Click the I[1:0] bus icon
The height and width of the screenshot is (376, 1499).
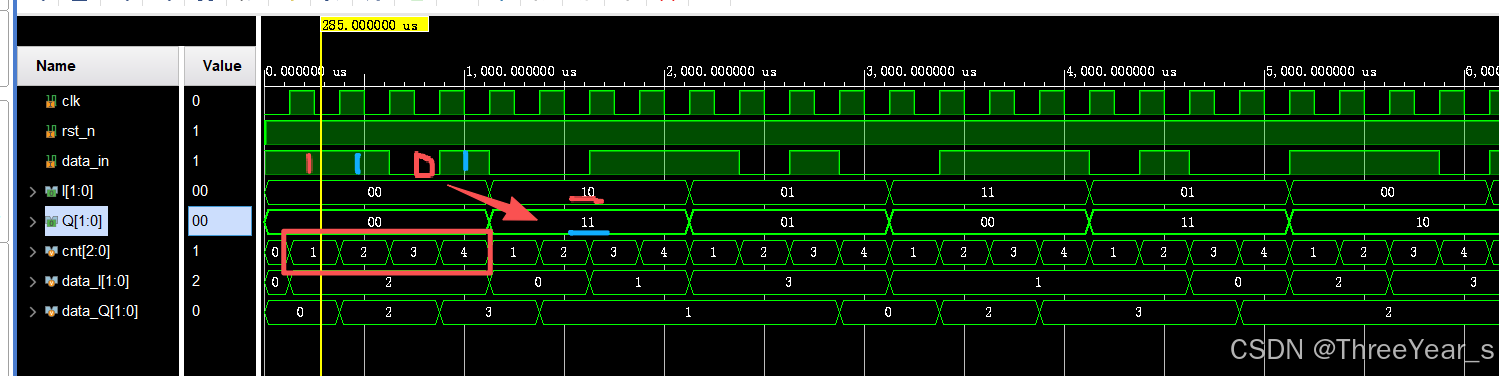pos(51,191)
